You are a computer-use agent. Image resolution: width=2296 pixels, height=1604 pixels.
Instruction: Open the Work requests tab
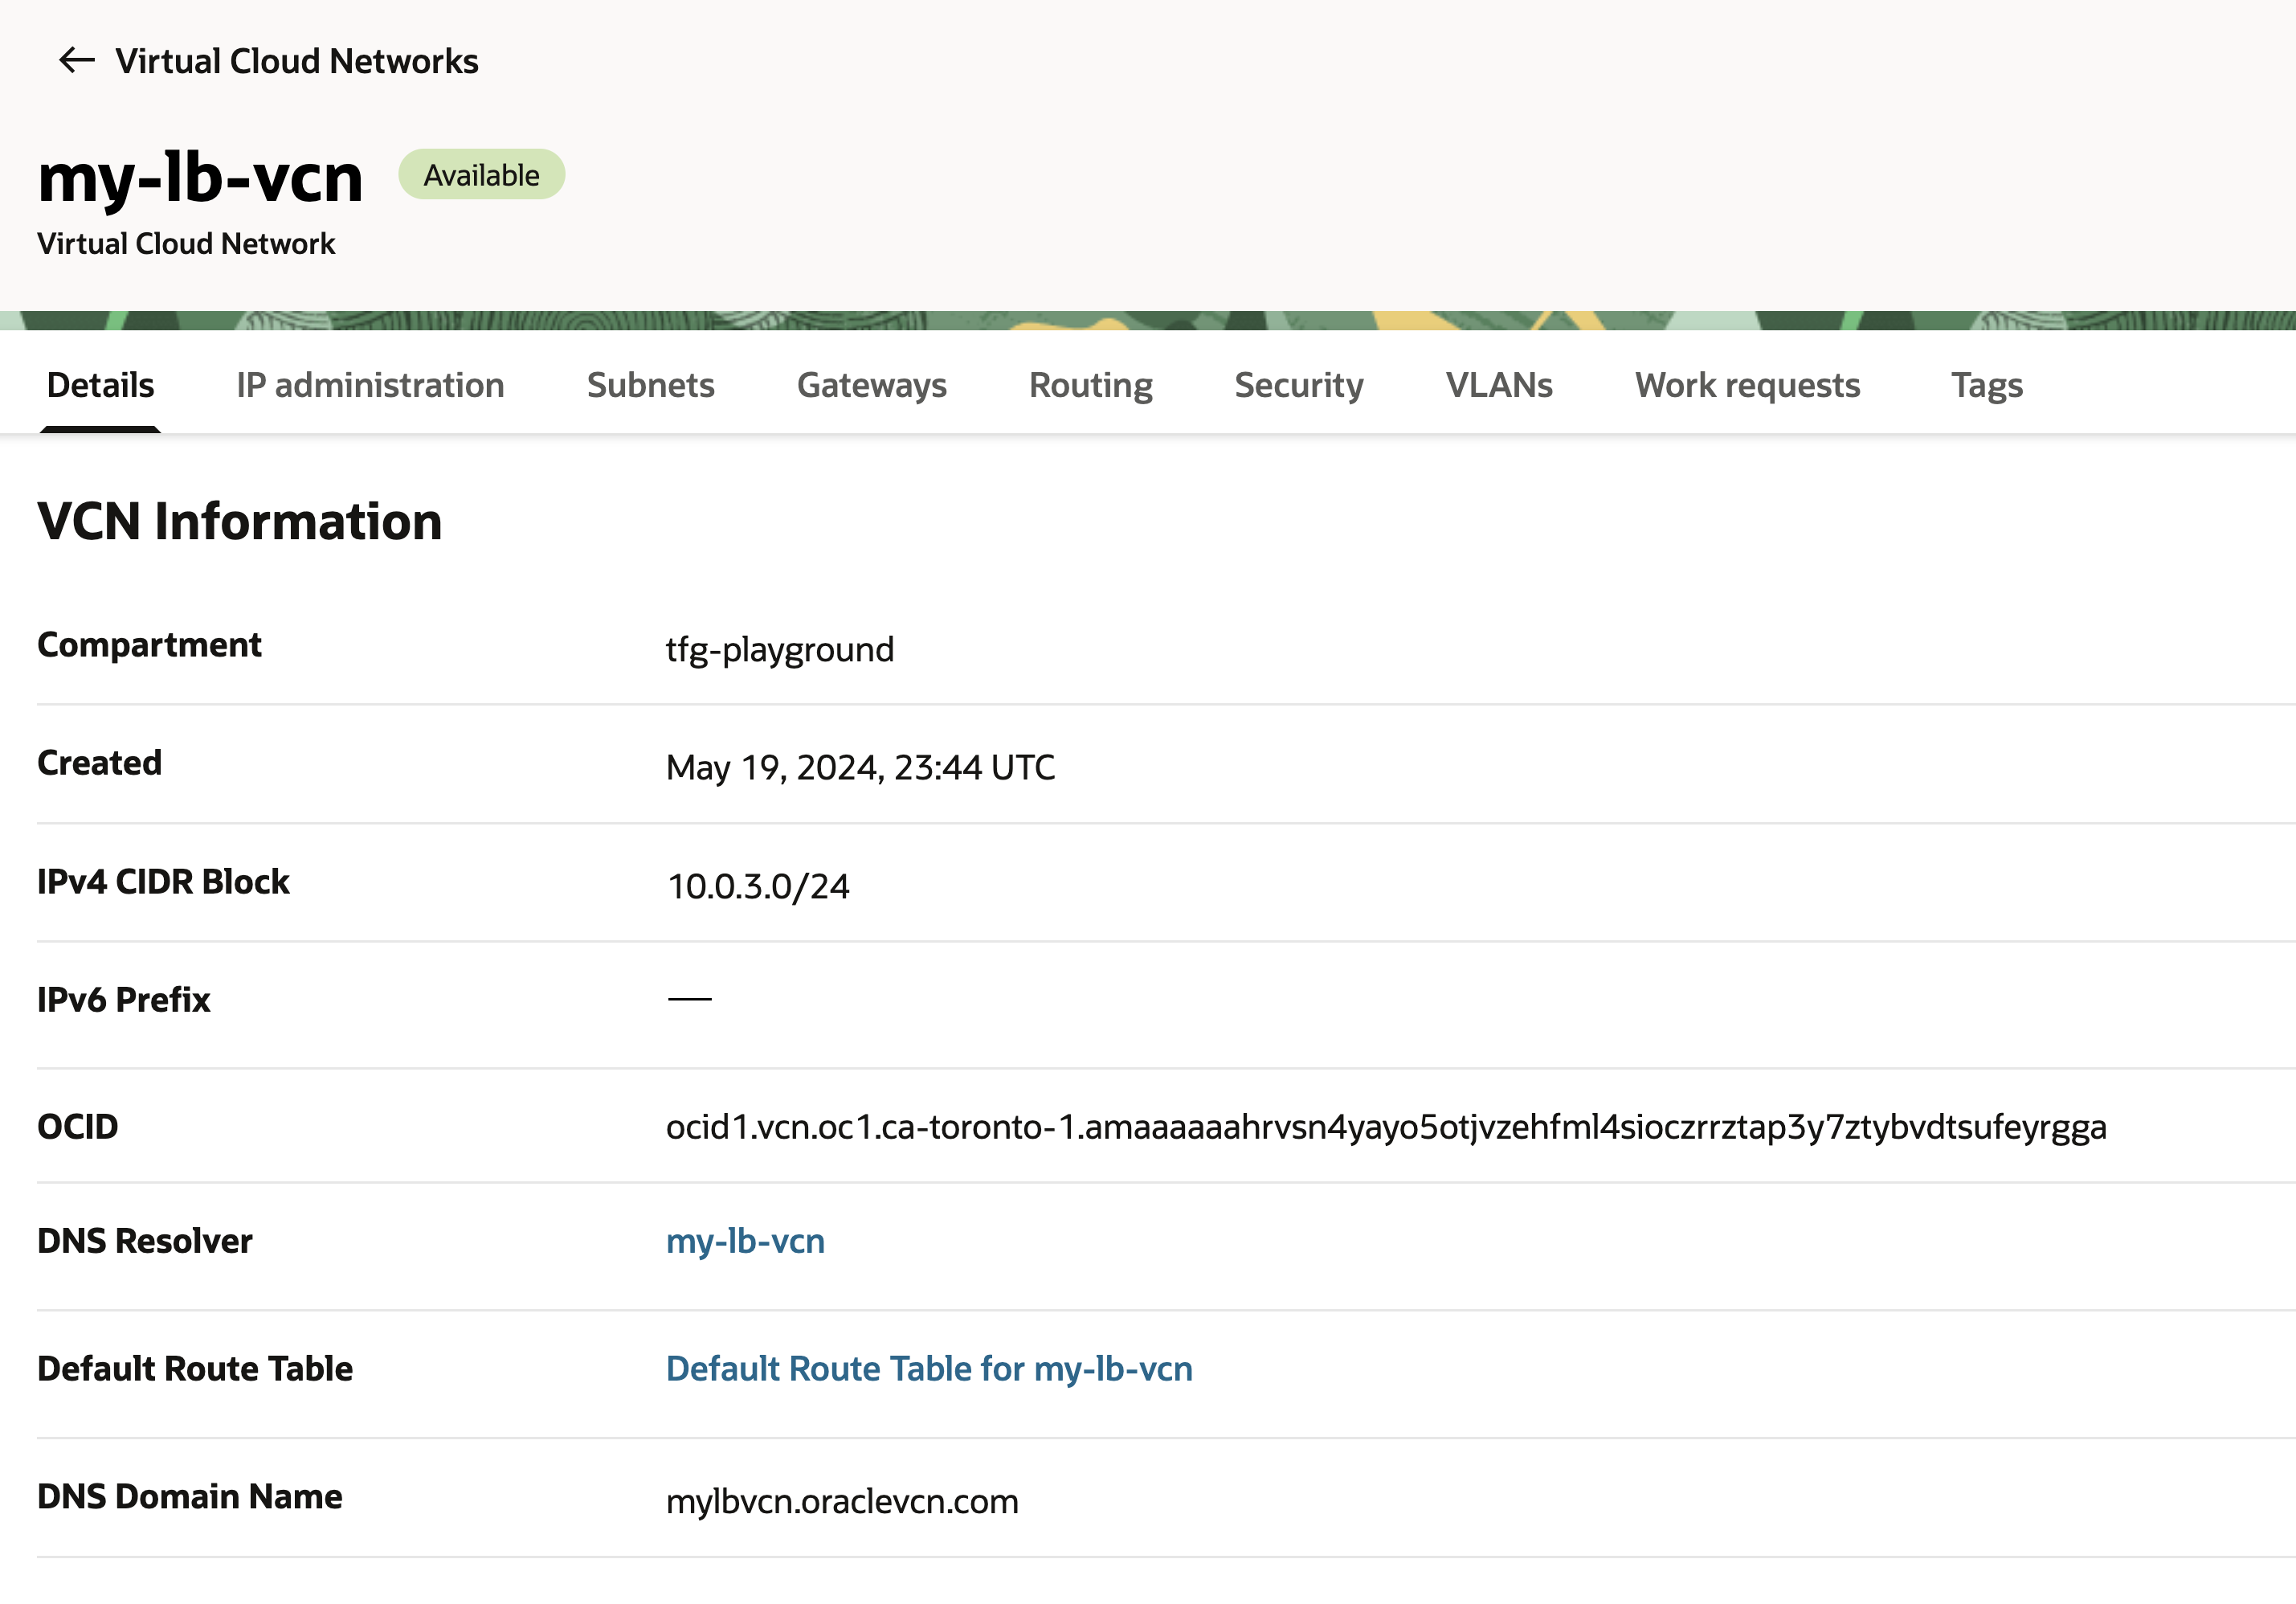pos(1747,385)
